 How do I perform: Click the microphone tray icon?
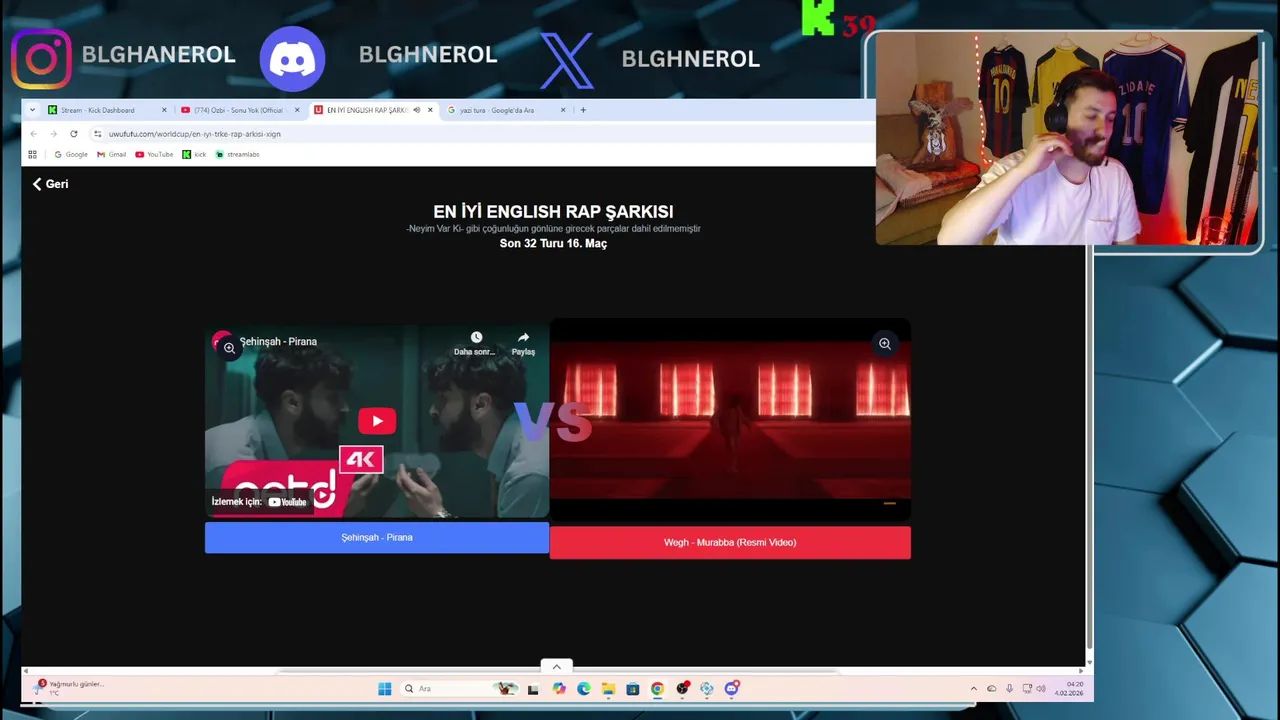pyautogui.click(x=1009, y=689)
